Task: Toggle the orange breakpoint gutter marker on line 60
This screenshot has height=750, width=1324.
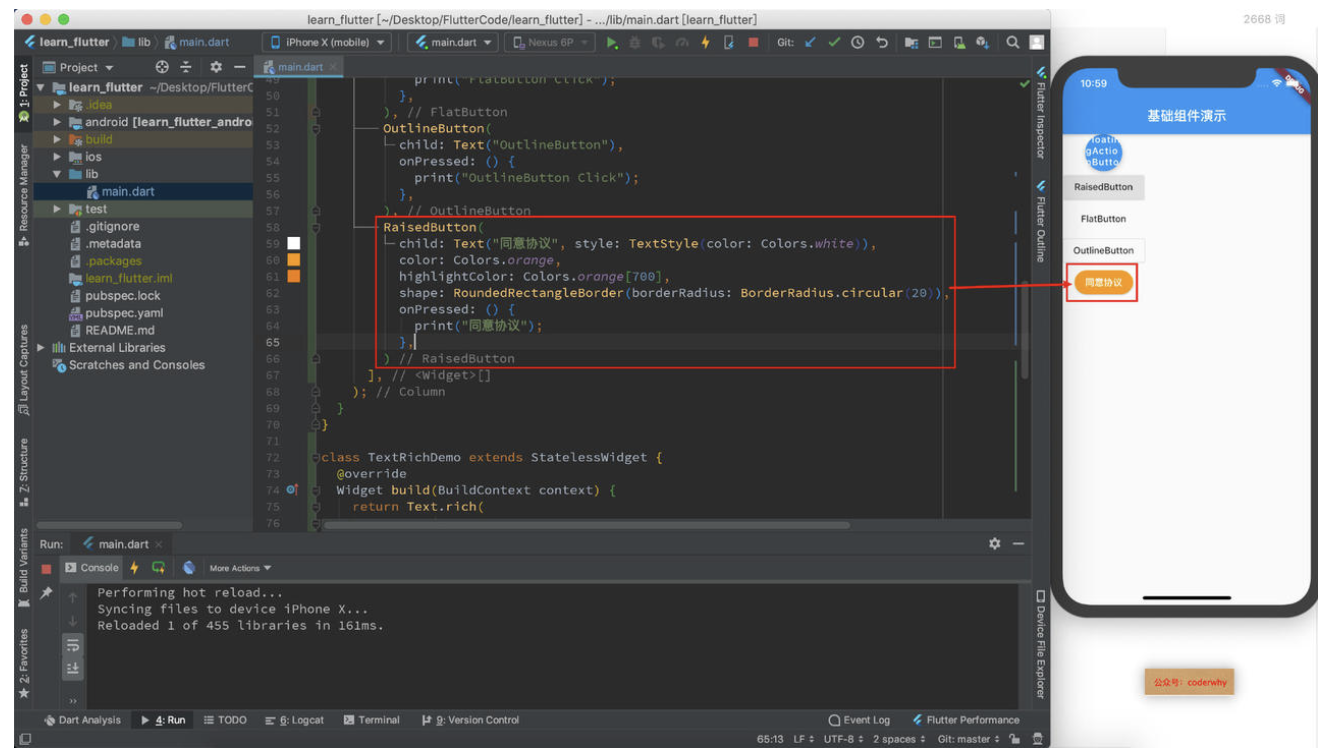Action: tap(294, 260)
